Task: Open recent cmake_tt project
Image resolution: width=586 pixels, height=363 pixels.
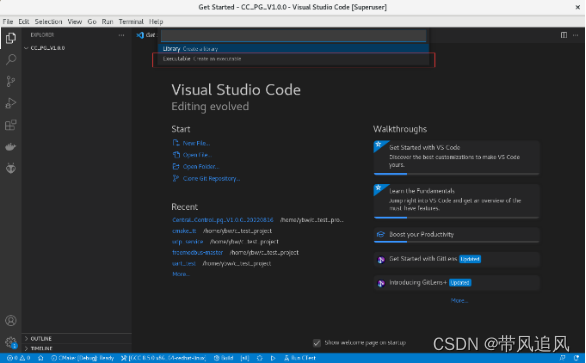Action: coord(184,231)
